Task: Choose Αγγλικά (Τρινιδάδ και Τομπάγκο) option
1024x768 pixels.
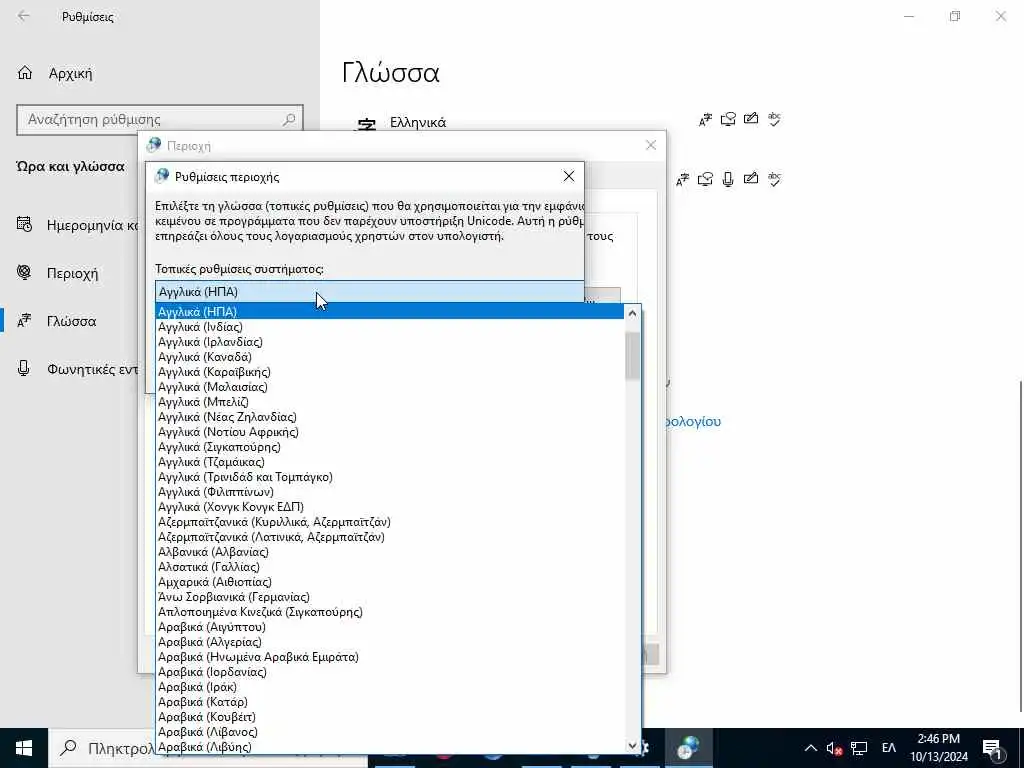Action: coord(390,477)
